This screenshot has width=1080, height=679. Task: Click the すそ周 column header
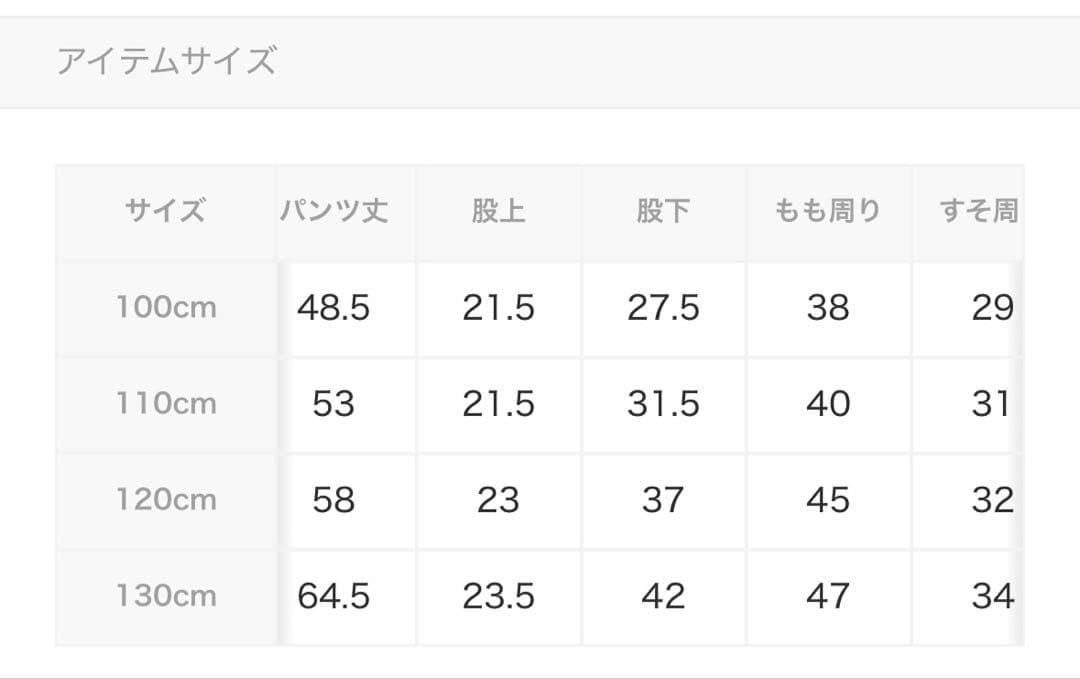pos(979,211)
